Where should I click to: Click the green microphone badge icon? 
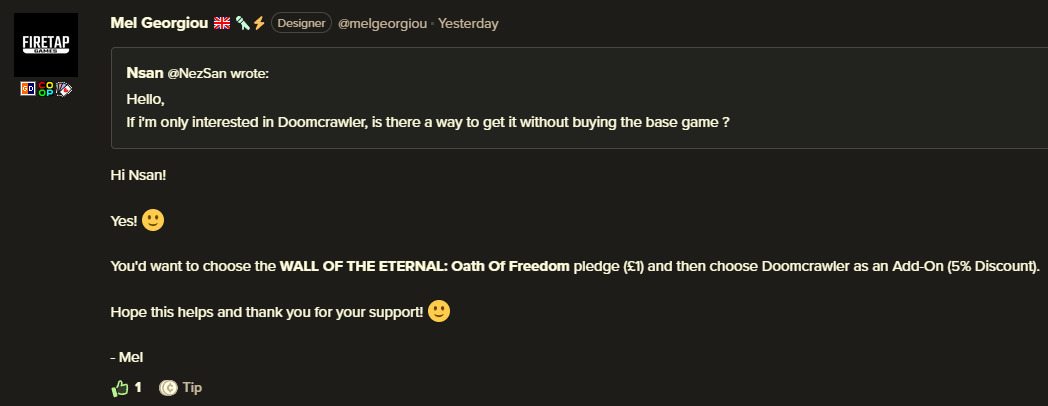pos(242,23)
